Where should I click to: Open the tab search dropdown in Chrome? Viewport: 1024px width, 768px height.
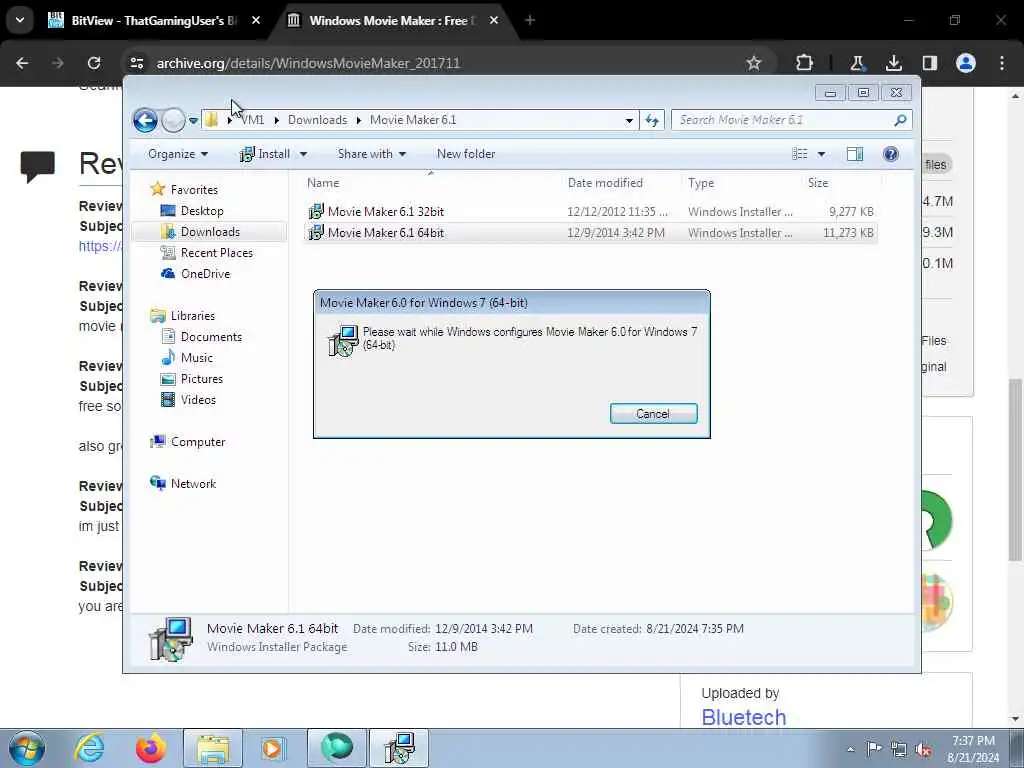pos(20,20)
